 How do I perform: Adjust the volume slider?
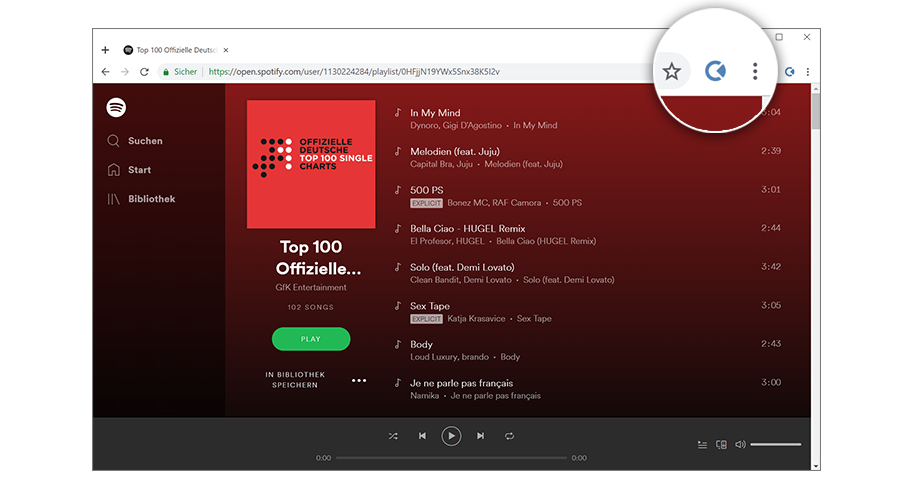pyautogui.click(x=775, y=444)
